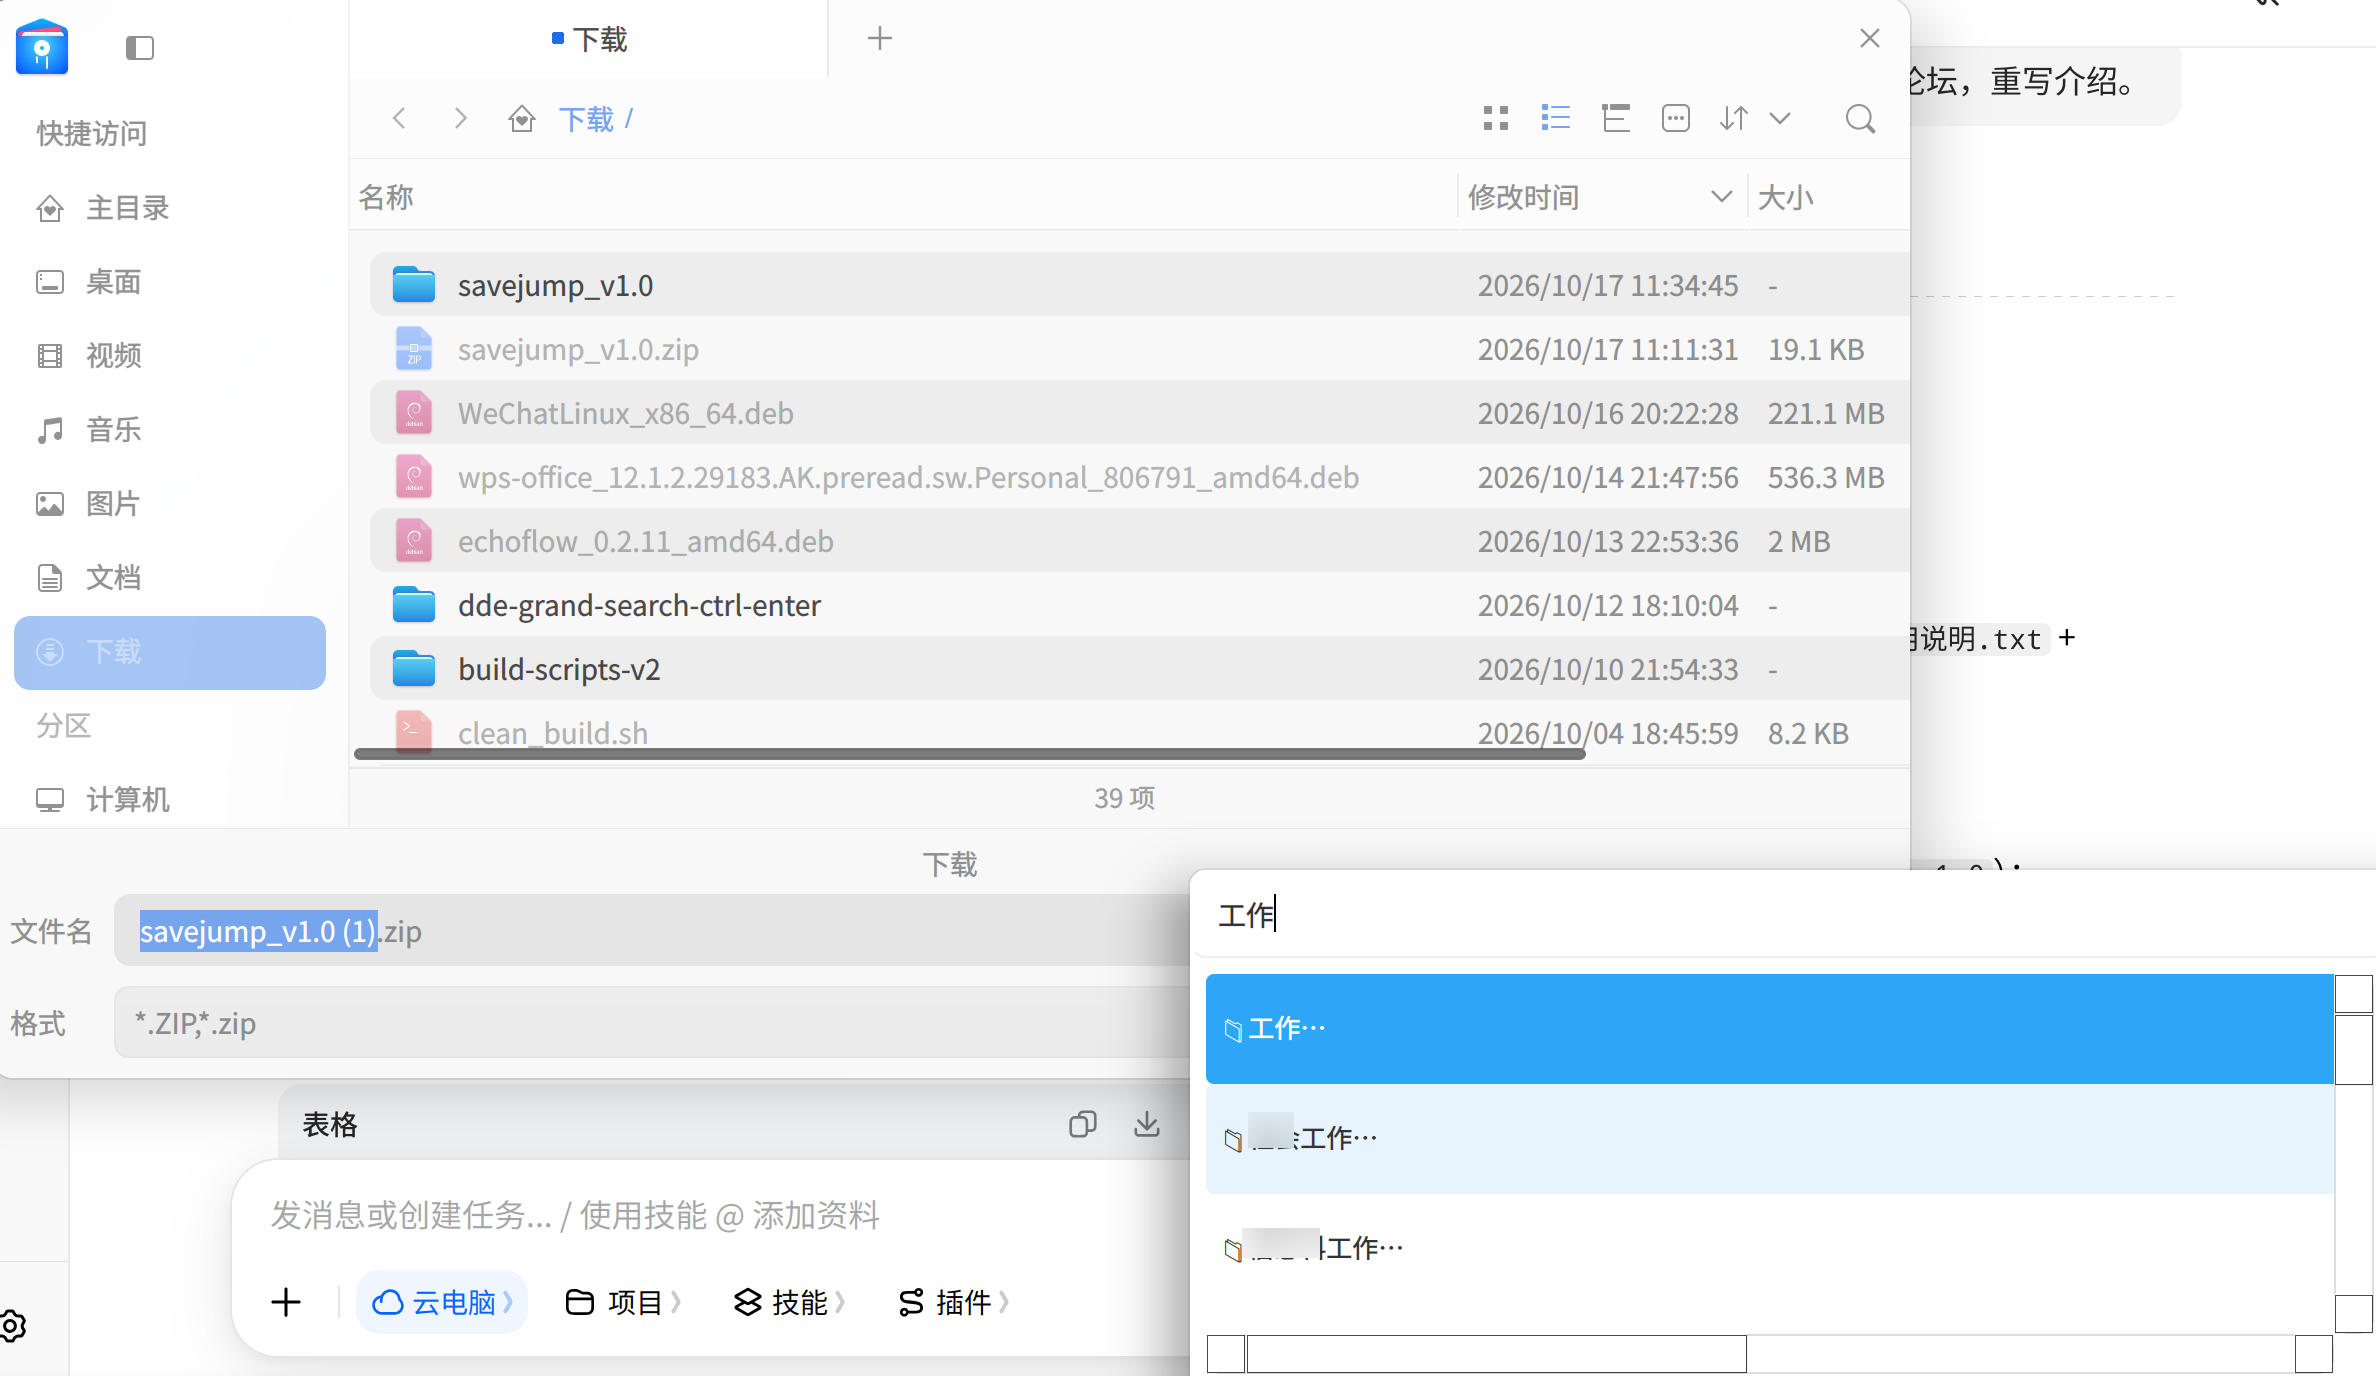2376x1376 pixels.
Task: Click the chat message input box
Action: (x=710, y=1215)
